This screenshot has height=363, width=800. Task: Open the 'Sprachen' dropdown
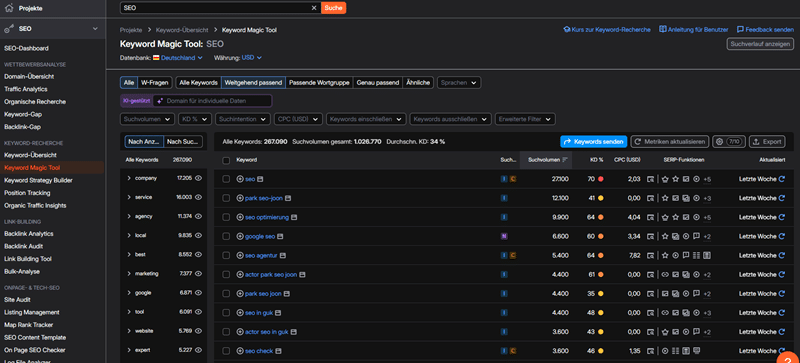[x=459, y=82]
